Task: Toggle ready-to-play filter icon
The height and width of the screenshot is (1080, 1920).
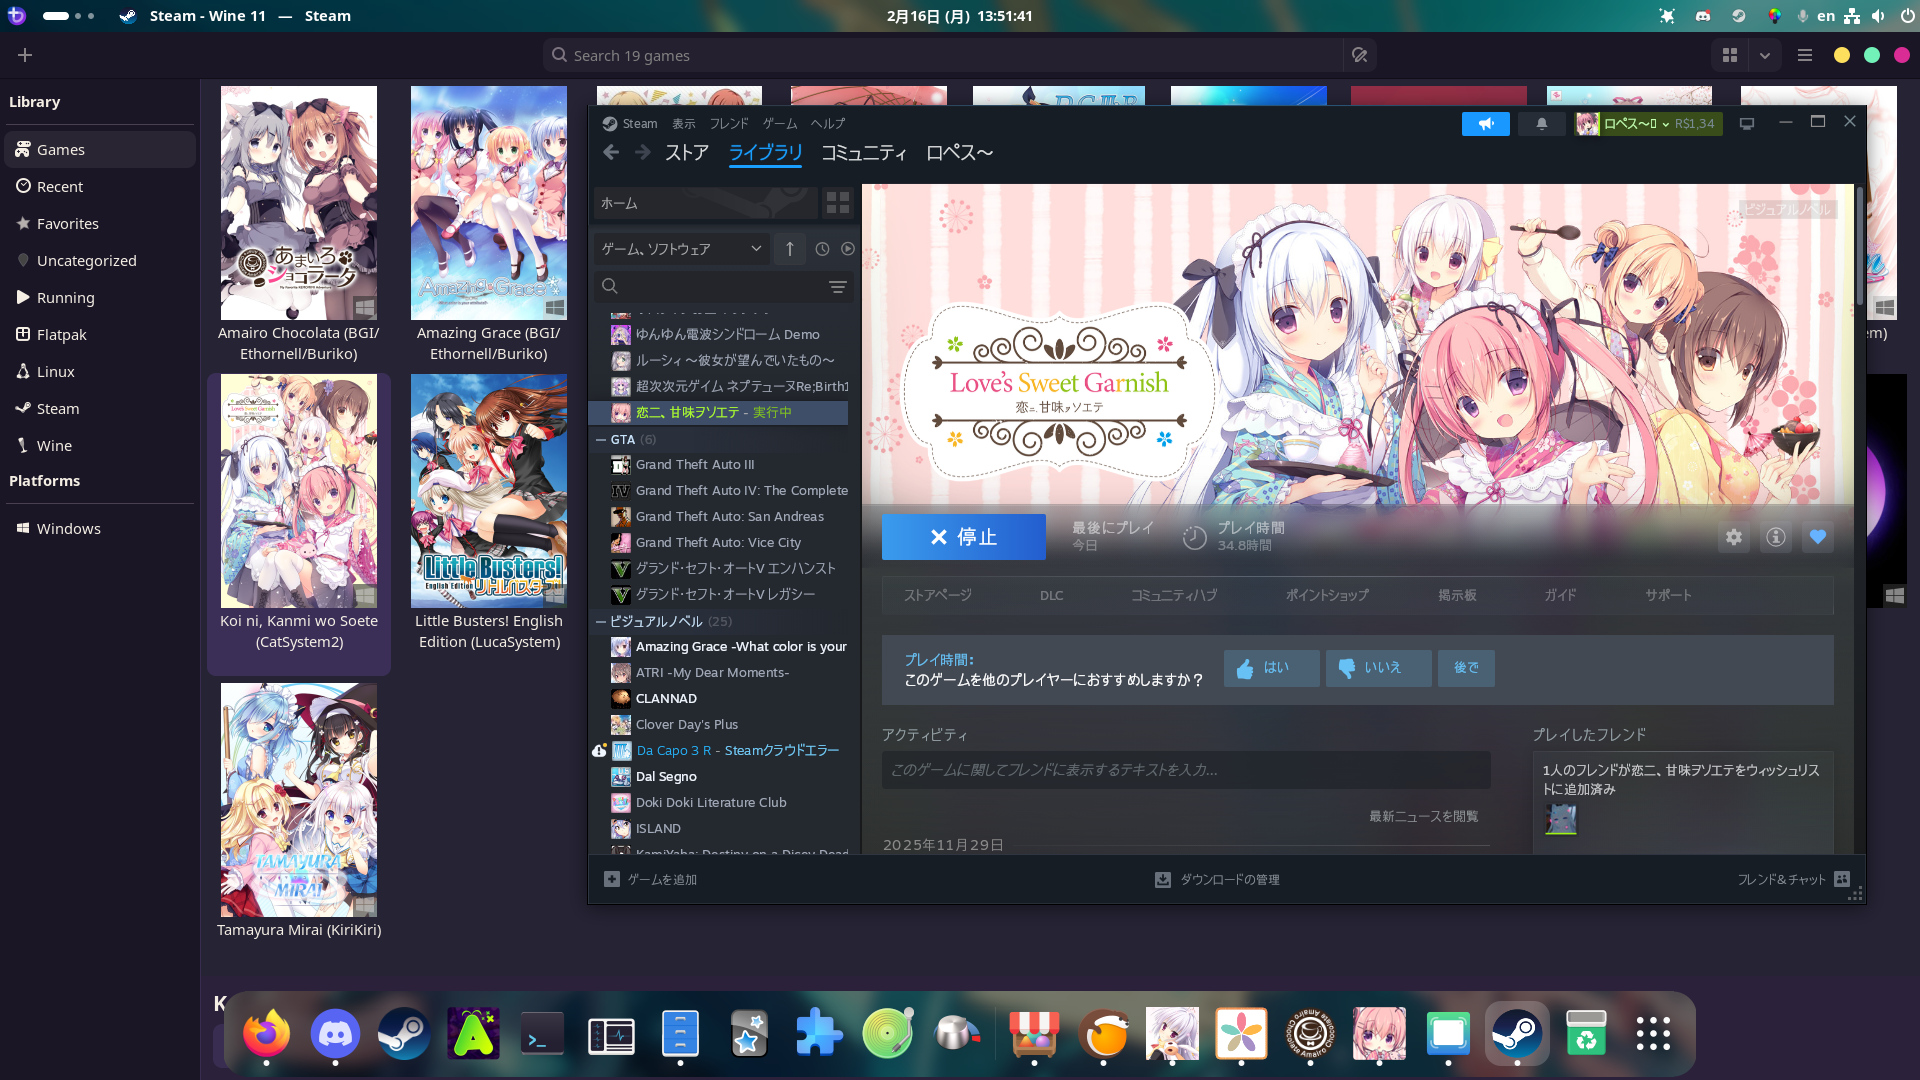Action: pos(848,249)
